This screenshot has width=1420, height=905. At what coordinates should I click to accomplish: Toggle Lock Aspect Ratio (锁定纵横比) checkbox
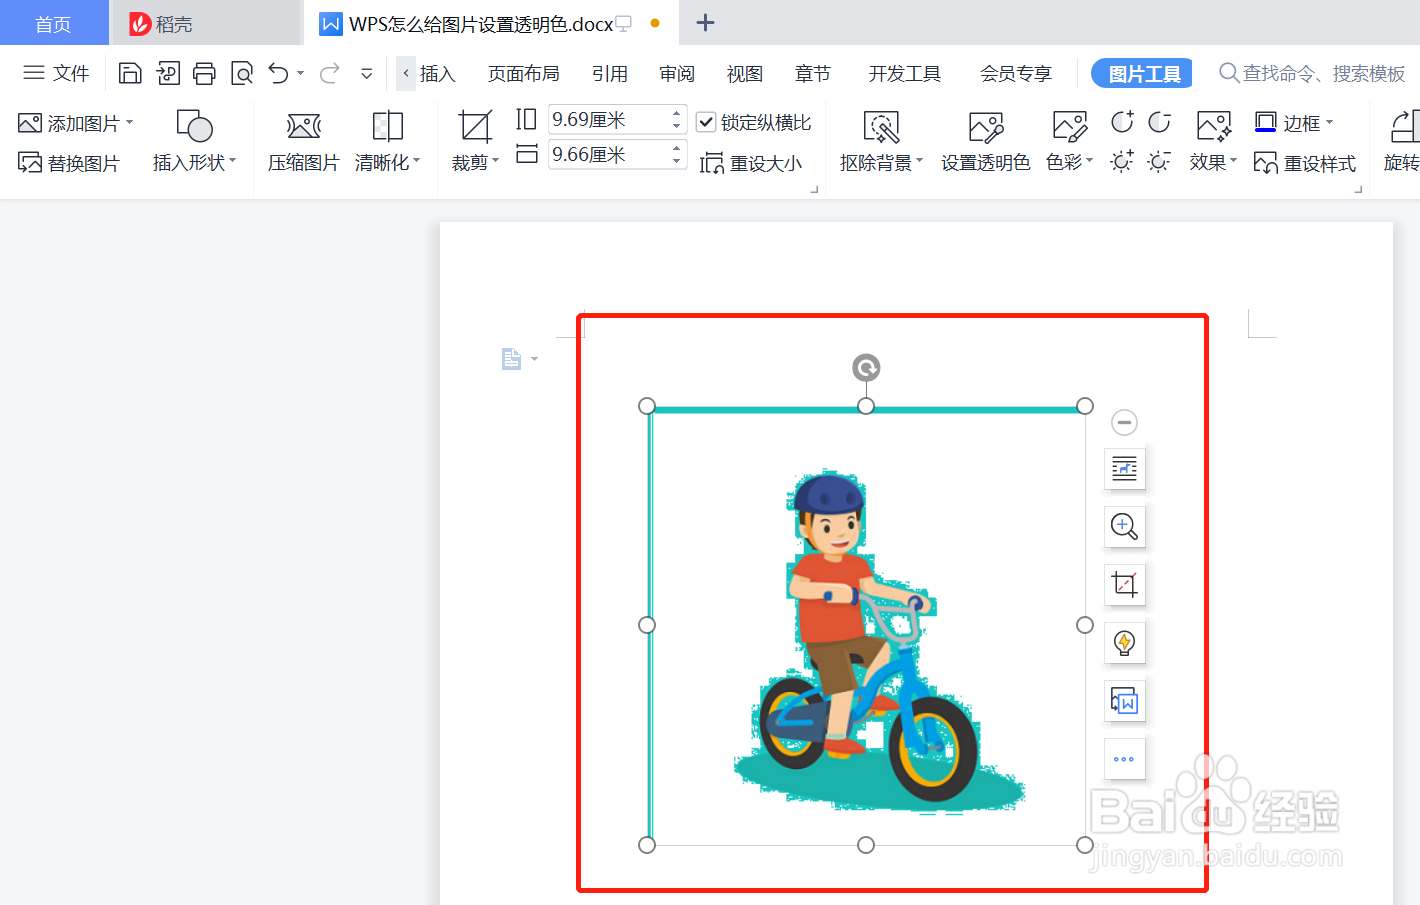pos(706,122)
